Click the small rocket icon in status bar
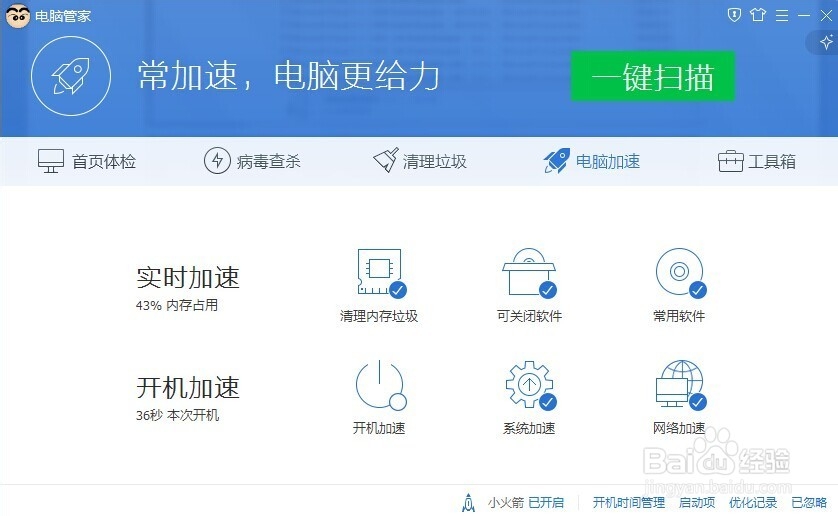The width and height of the screenshot is (838, 516). pos(468,503)
